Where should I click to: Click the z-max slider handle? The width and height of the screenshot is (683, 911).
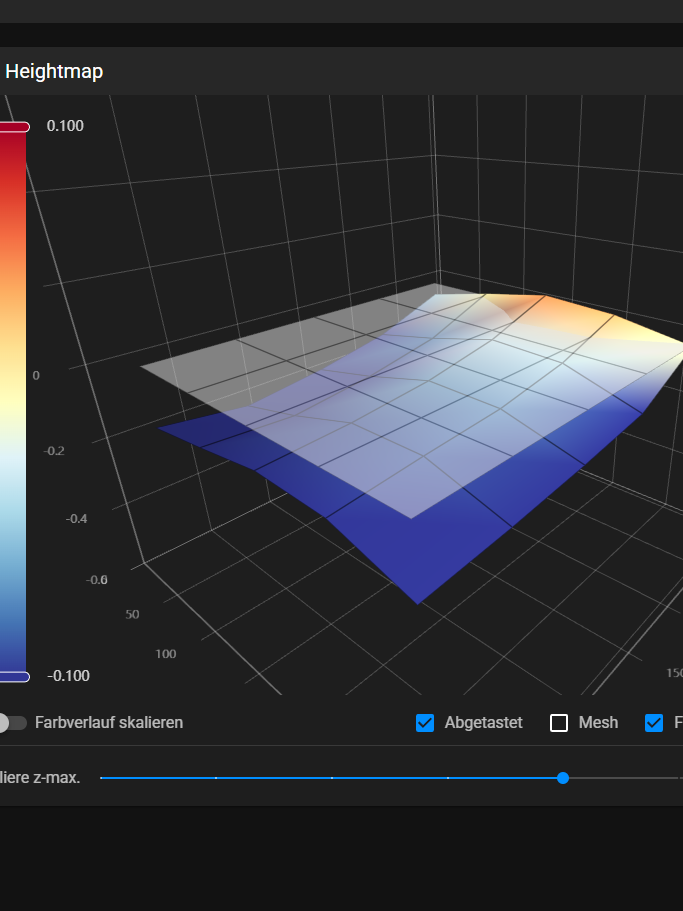coord(563,777)
